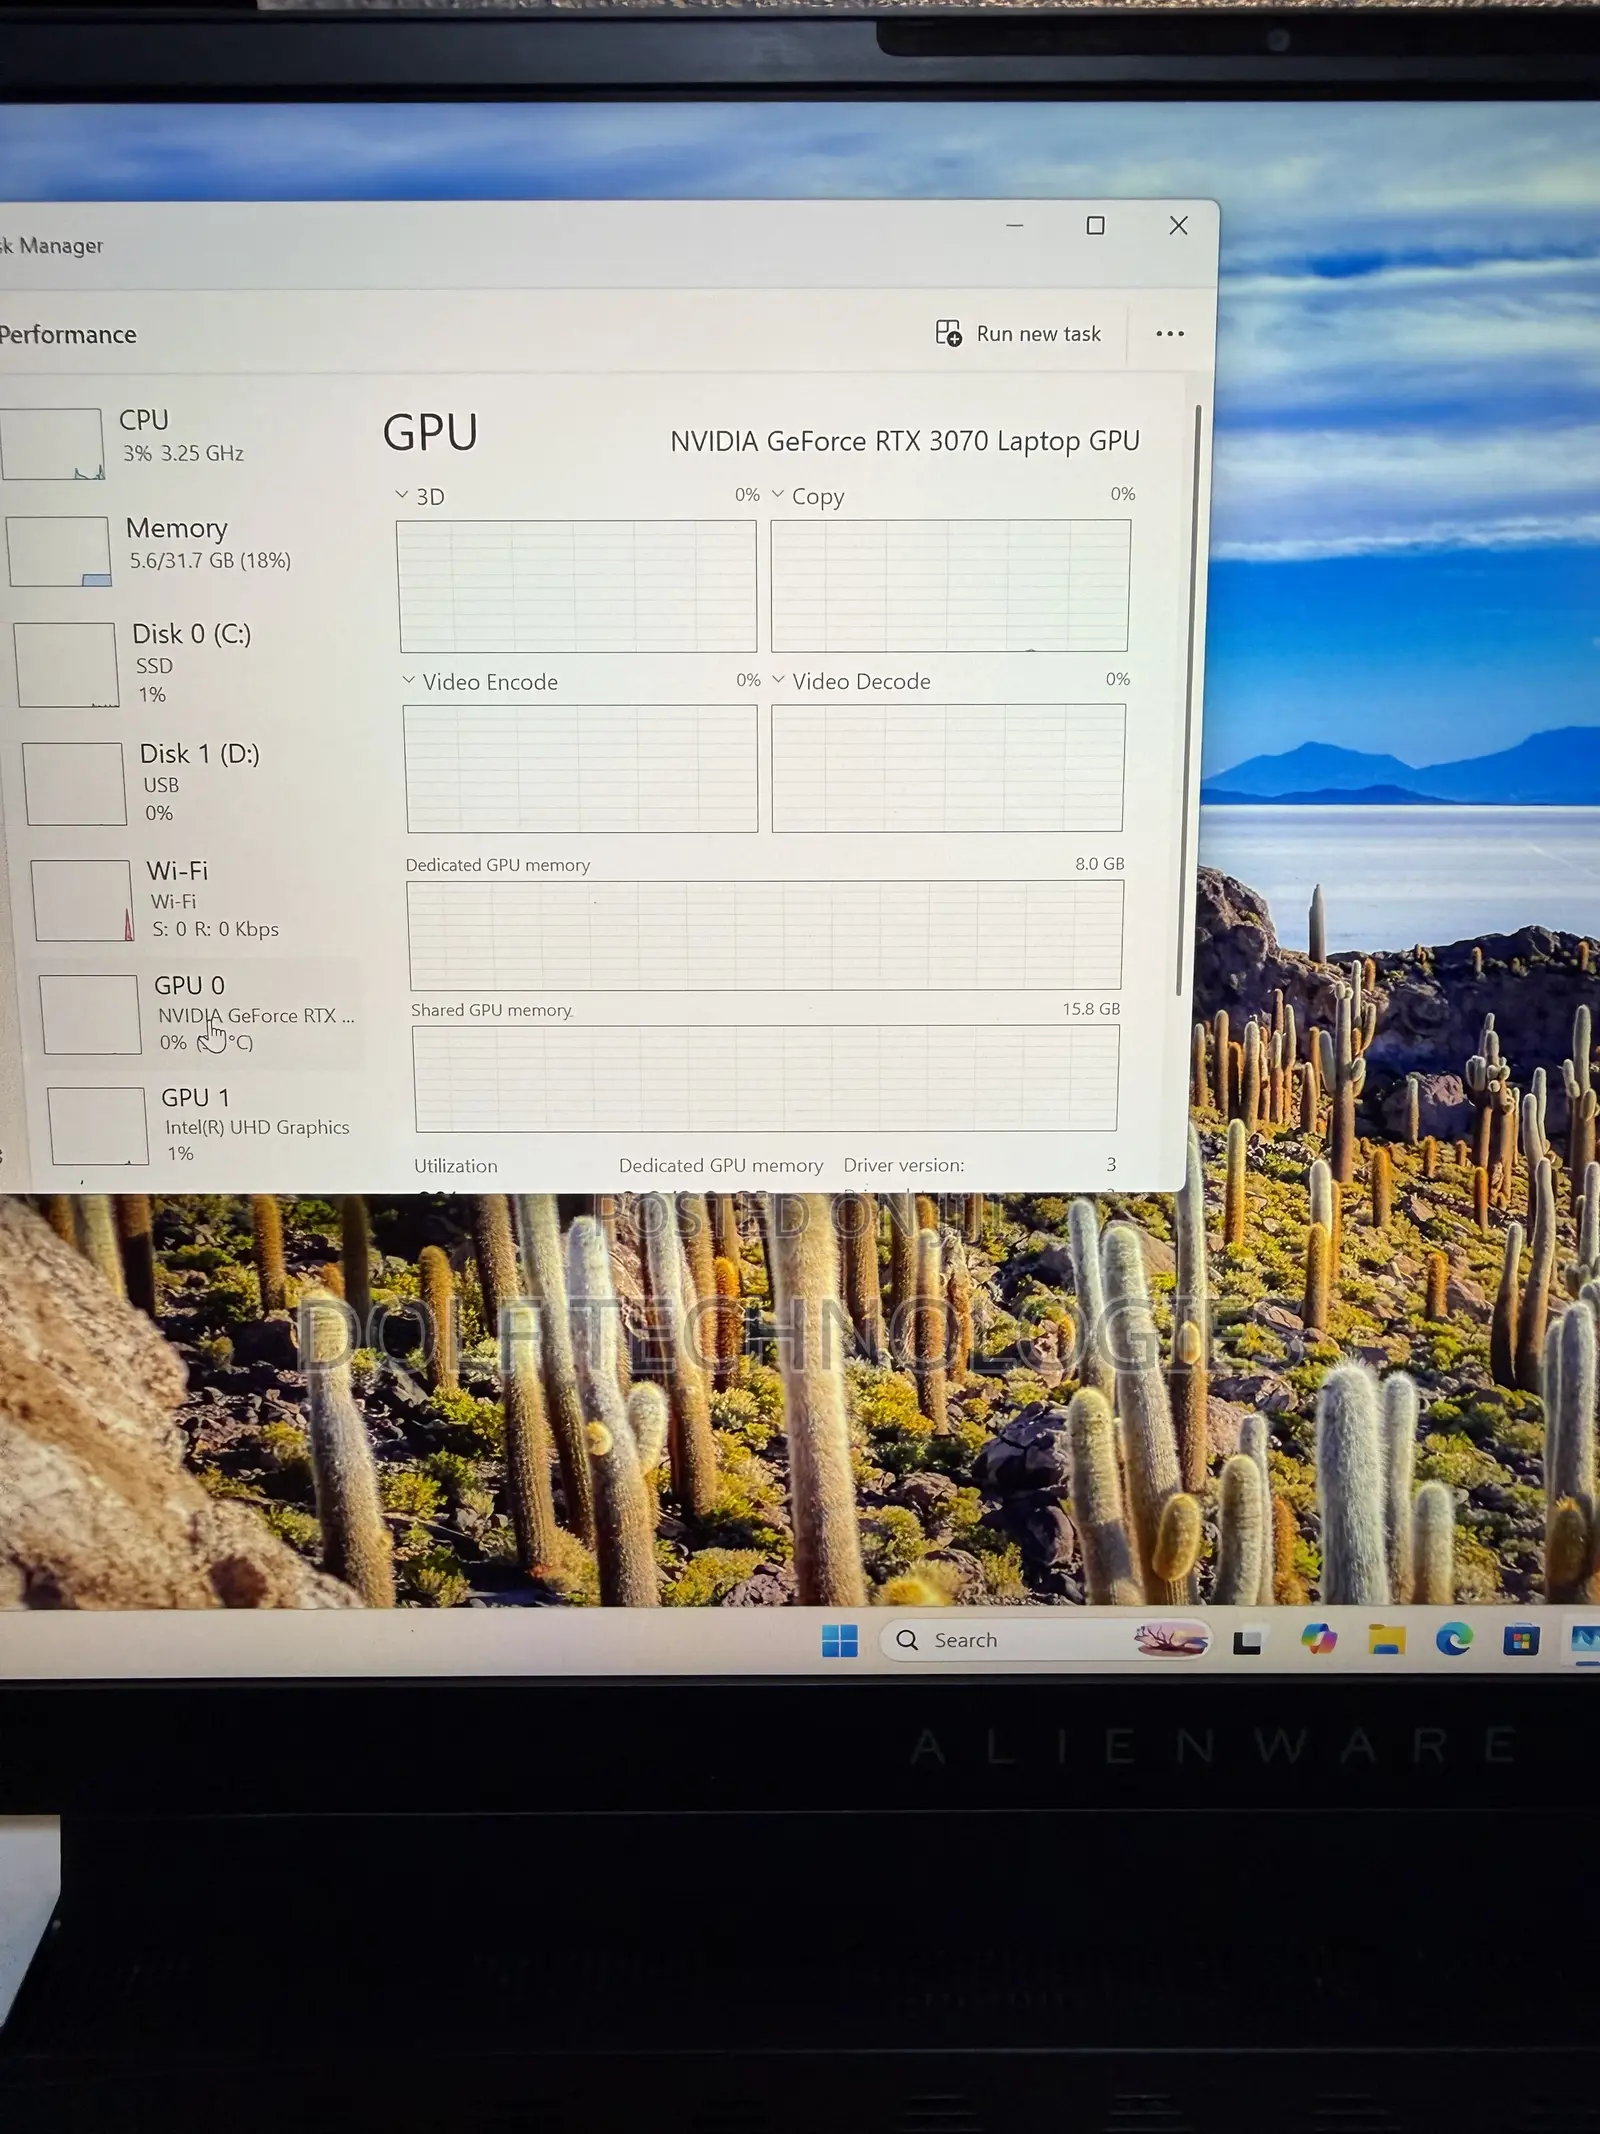This screenshot has width=1600, height=2134.
Task: Click the Performance page heading
Action: (67, 335)
